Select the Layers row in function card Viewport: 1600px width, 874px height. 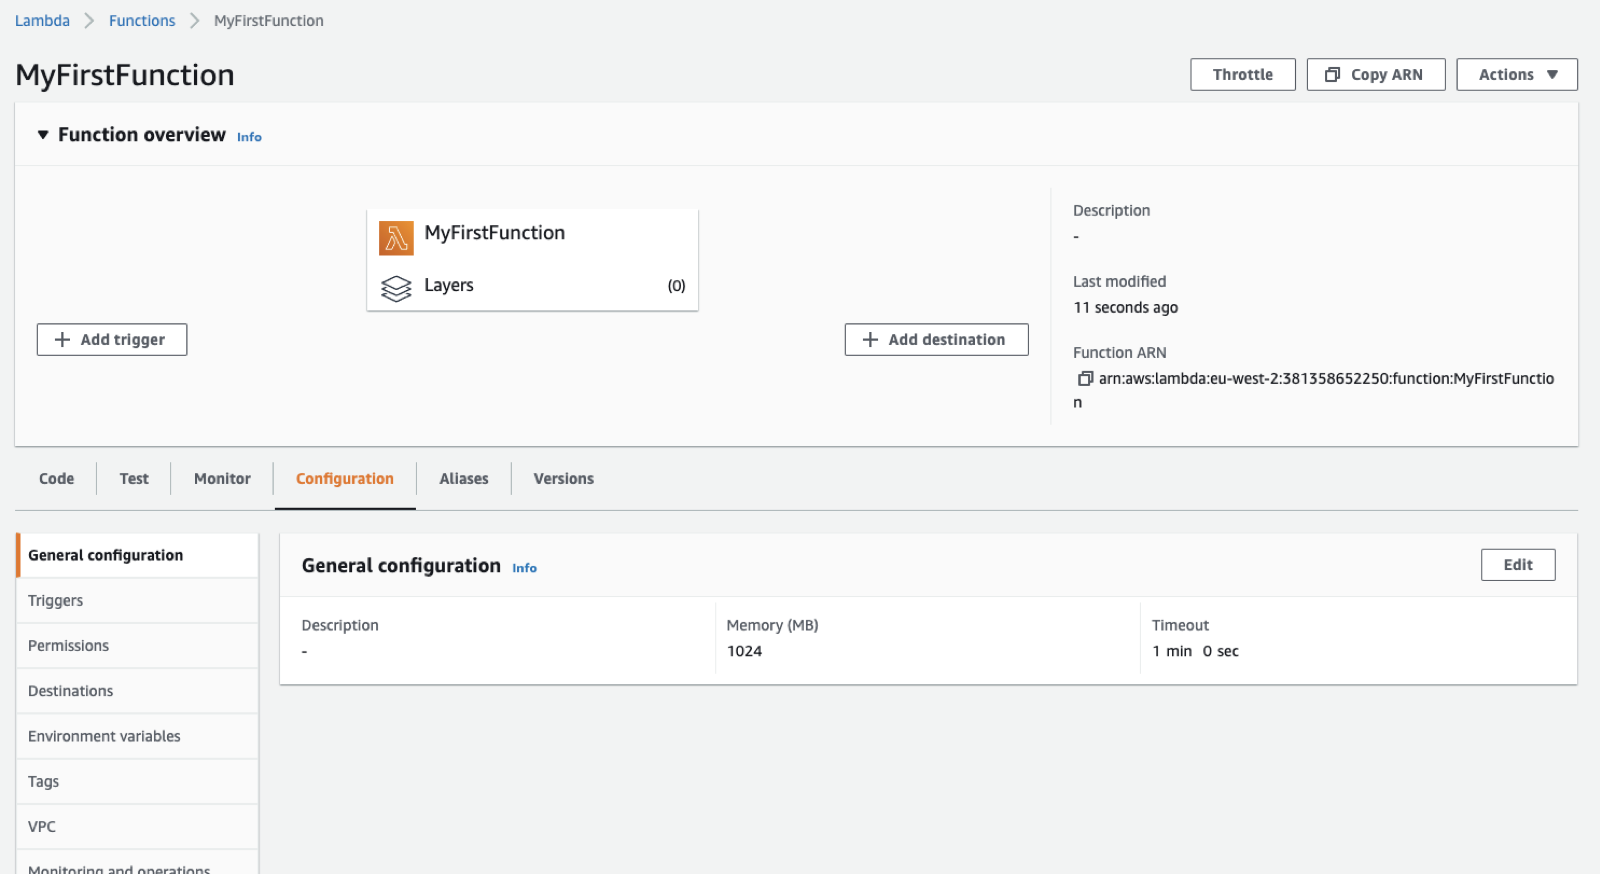[x=532, y=286]
